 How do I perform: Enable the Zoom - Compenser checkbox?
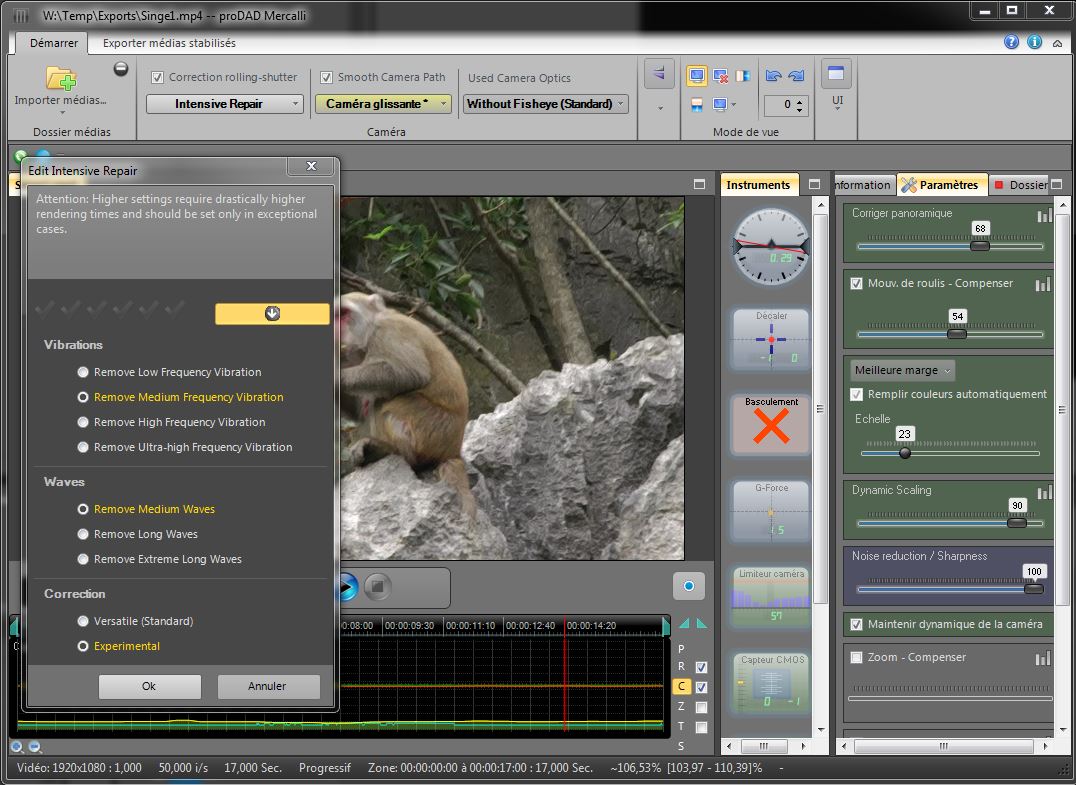(856, 658)
